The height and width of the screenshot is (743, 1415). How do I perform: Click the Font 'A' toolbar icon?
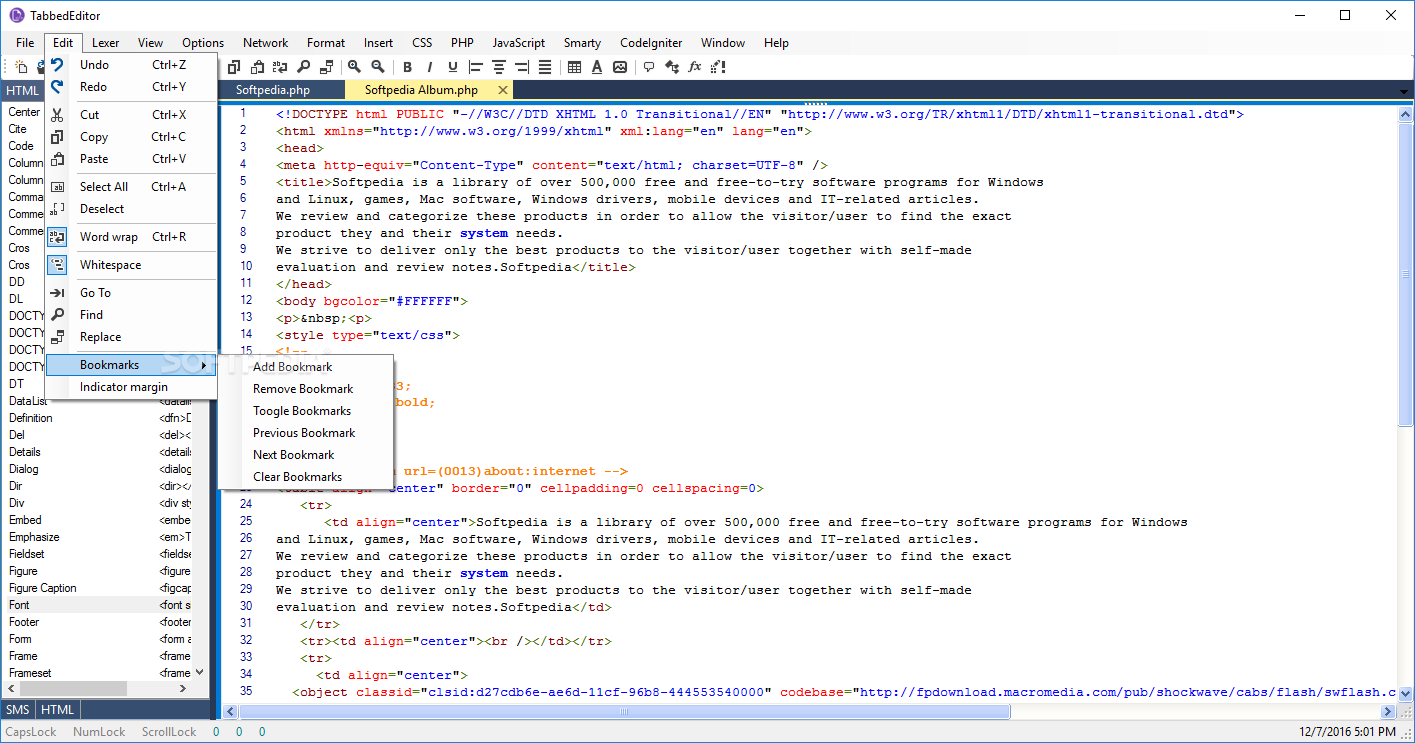pyautogui.click(x=597, y=67)
